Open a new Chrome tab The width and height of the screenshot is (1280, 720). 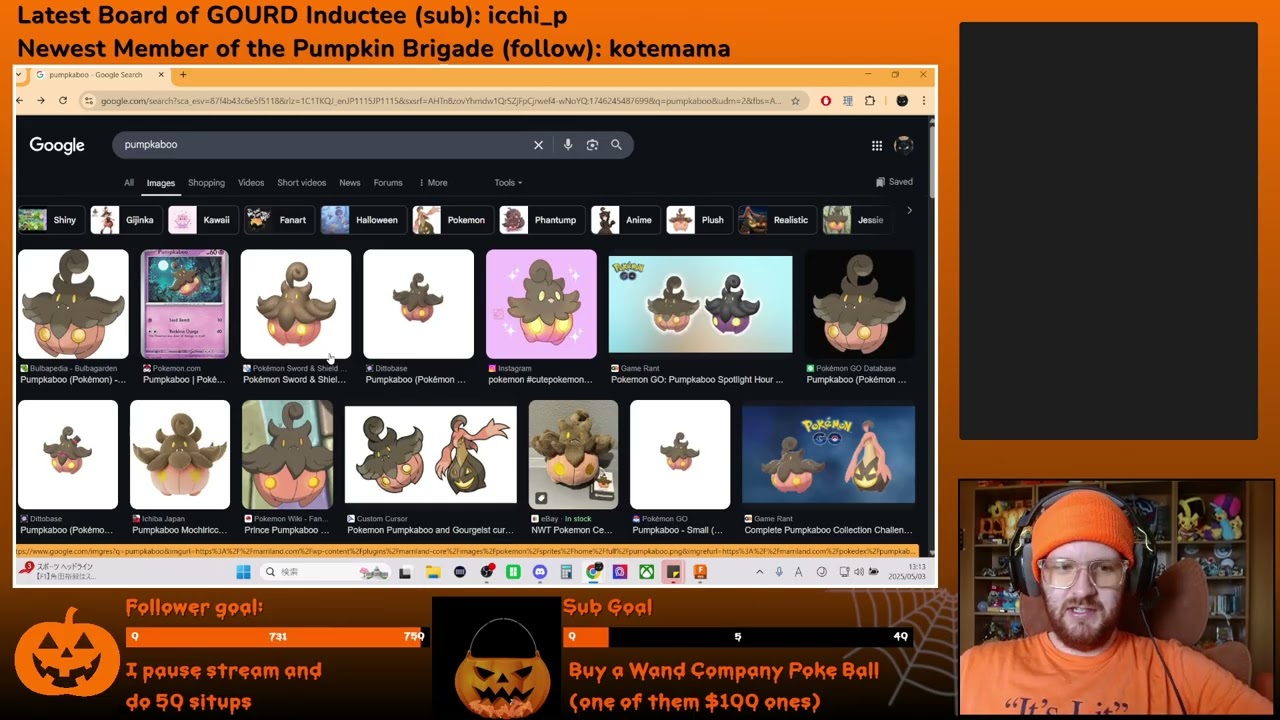click(x=183, y=75)
